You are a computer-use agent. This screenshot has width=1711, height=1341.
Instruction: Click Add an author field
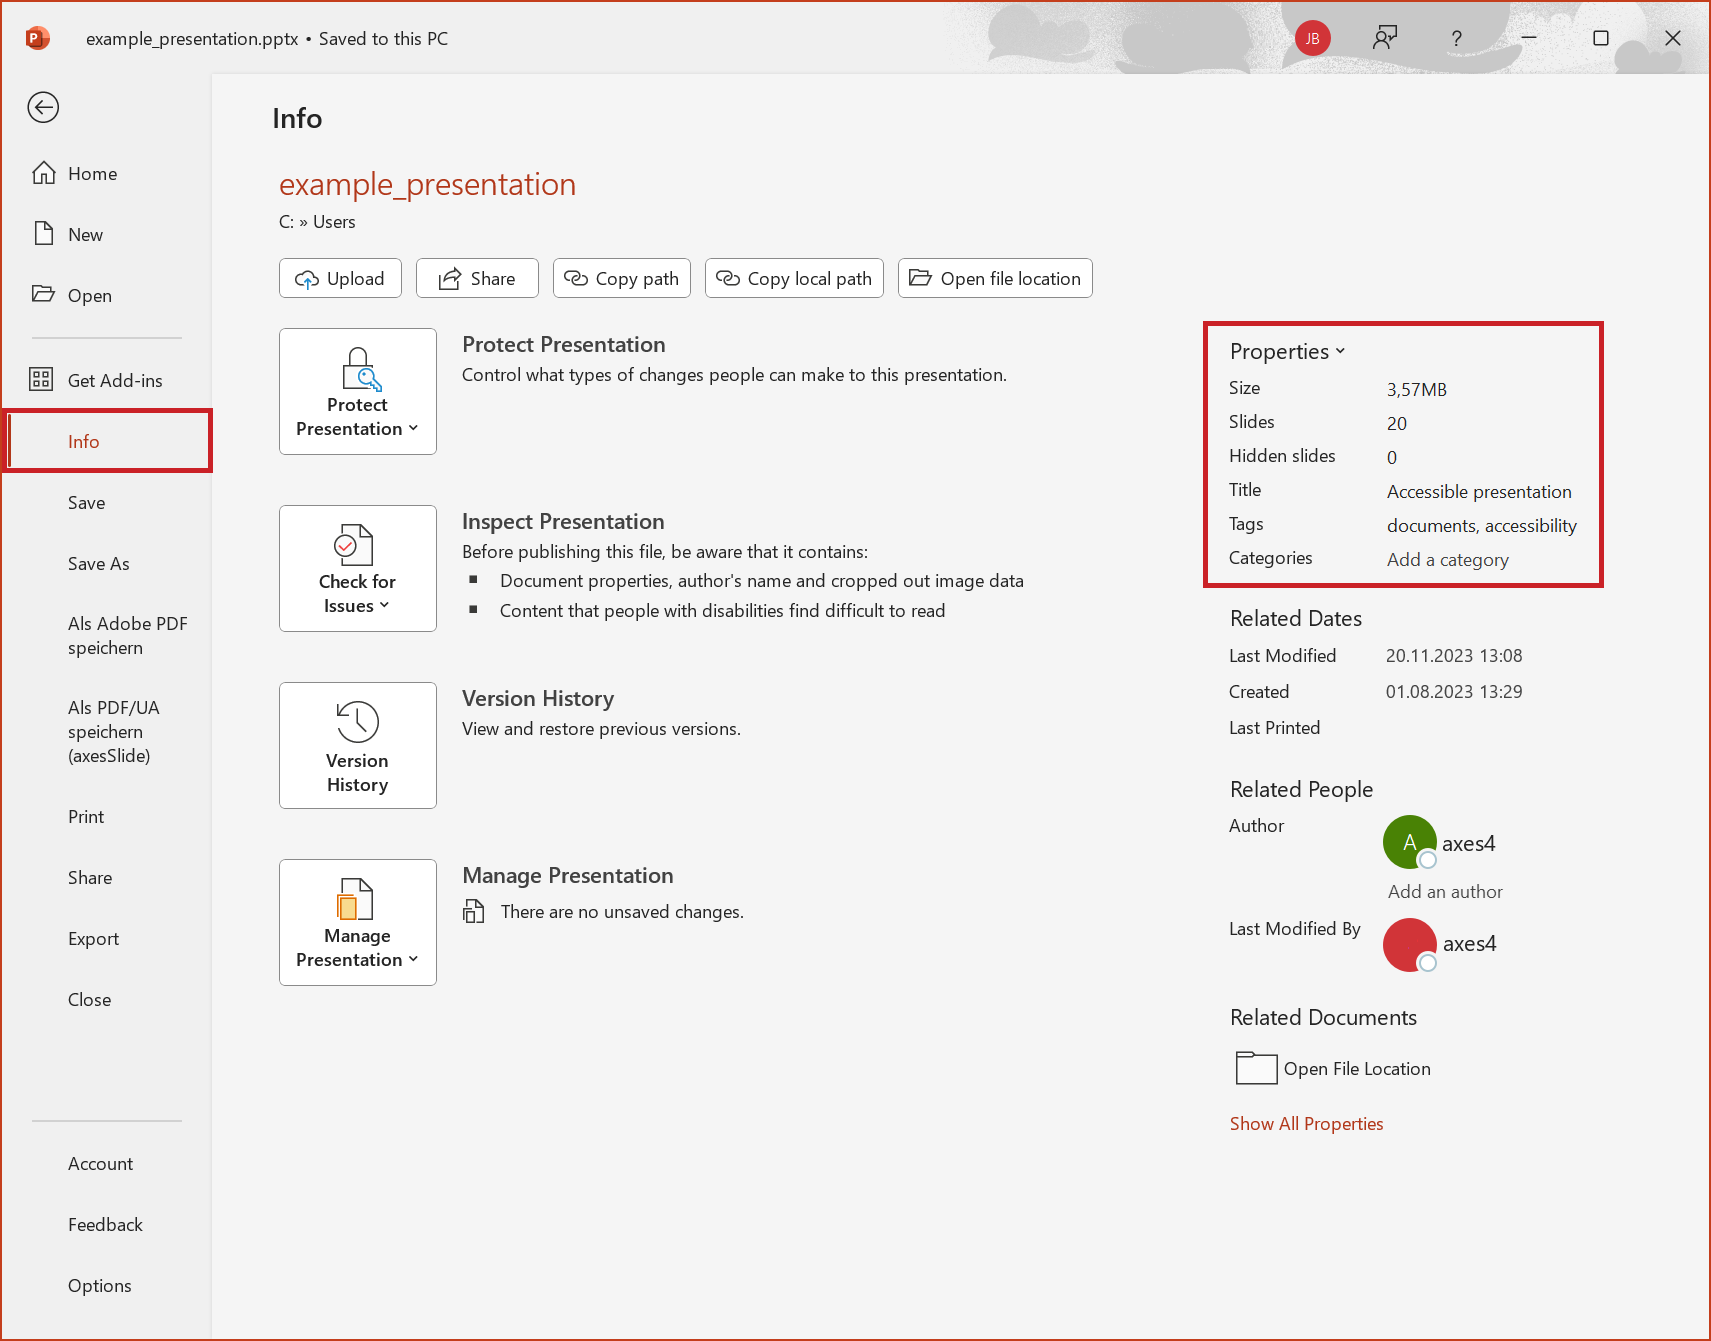tap(1445, 892)
